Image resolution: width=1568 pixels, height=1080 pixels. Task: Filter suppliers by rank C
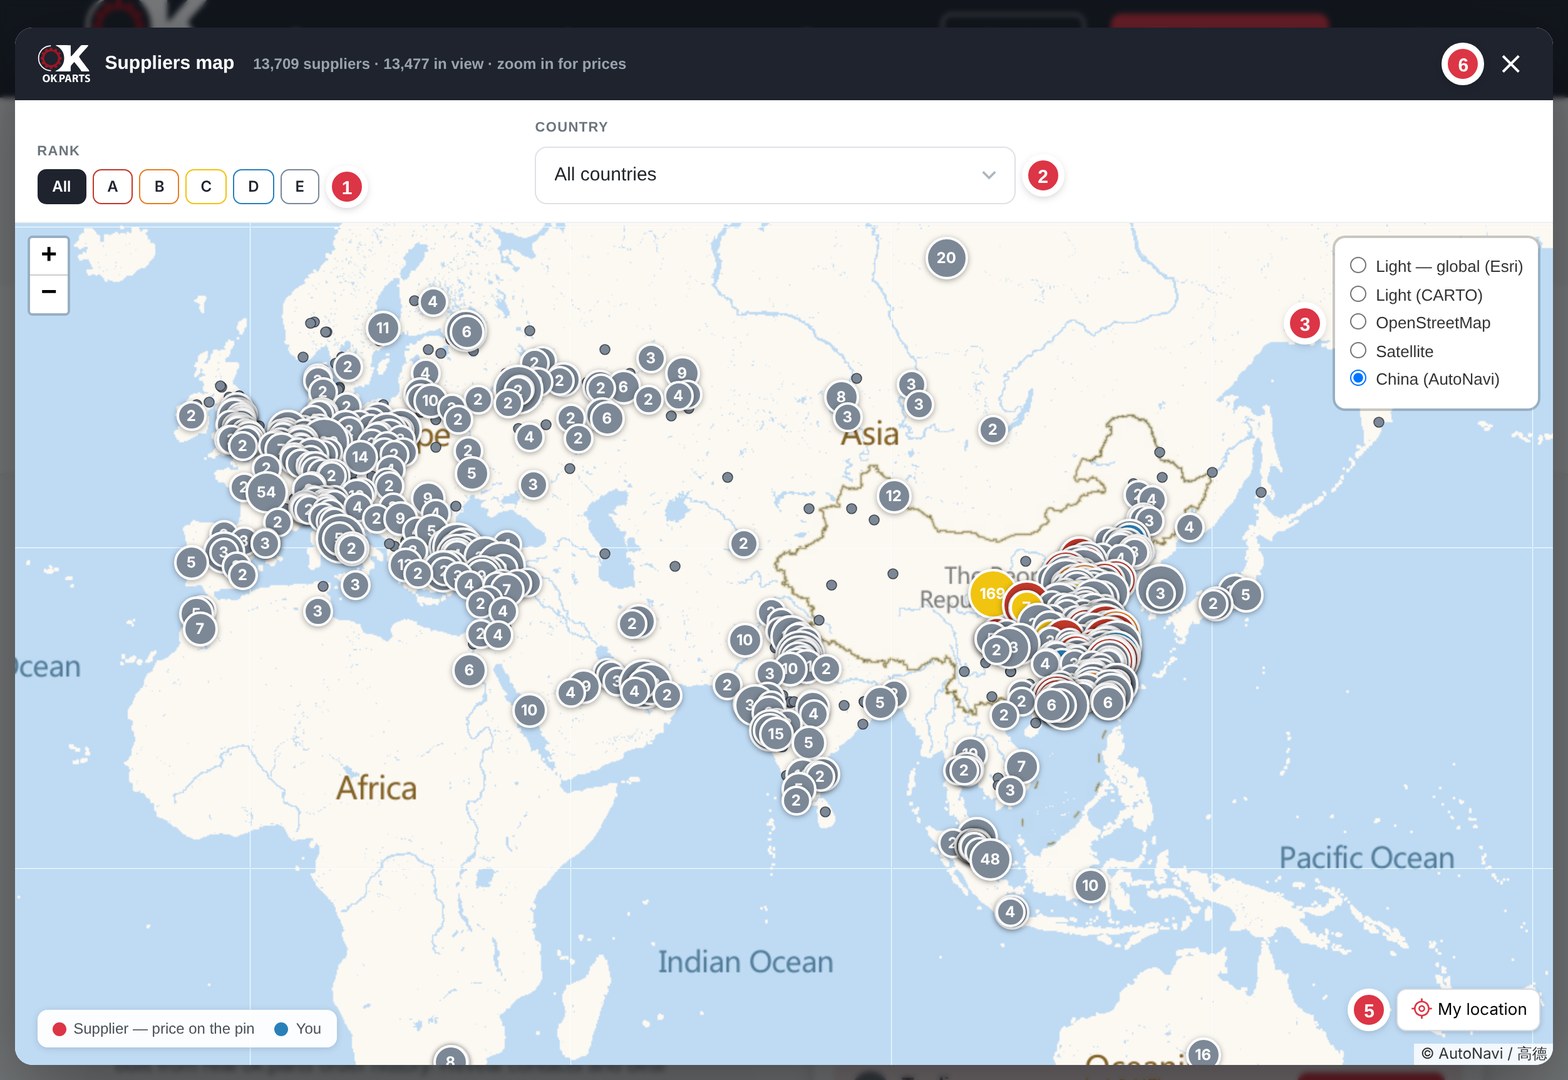click(206, 187)
